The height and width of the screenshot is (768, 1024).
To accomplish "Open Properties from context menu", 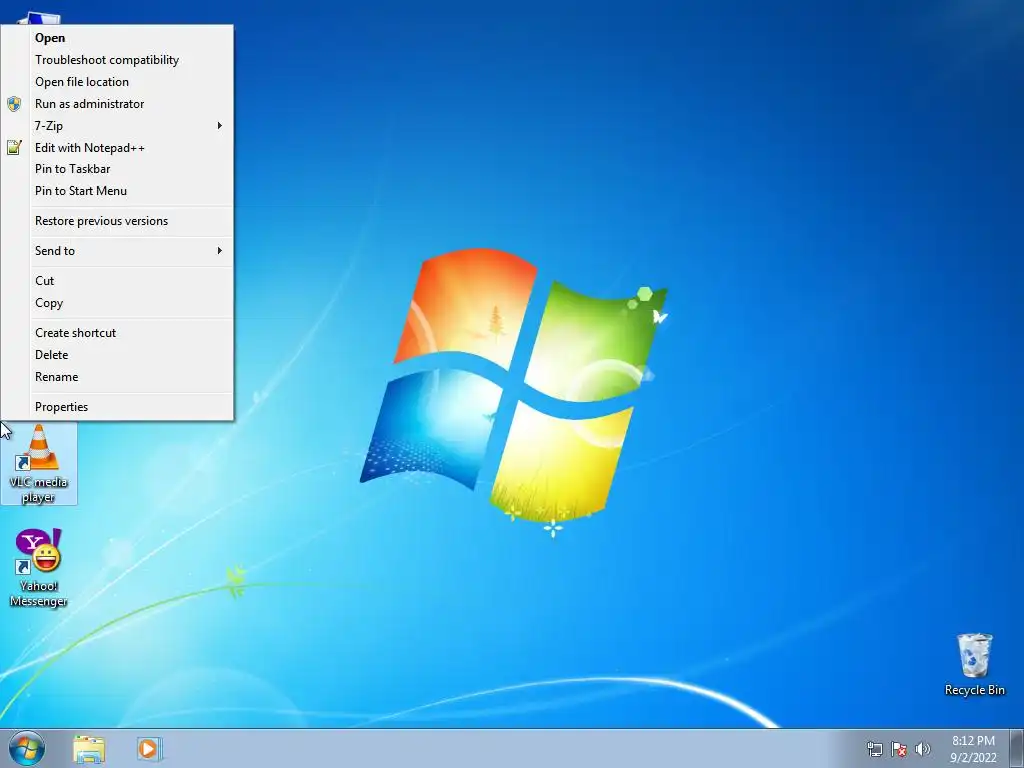I will (x=117, y=407).
